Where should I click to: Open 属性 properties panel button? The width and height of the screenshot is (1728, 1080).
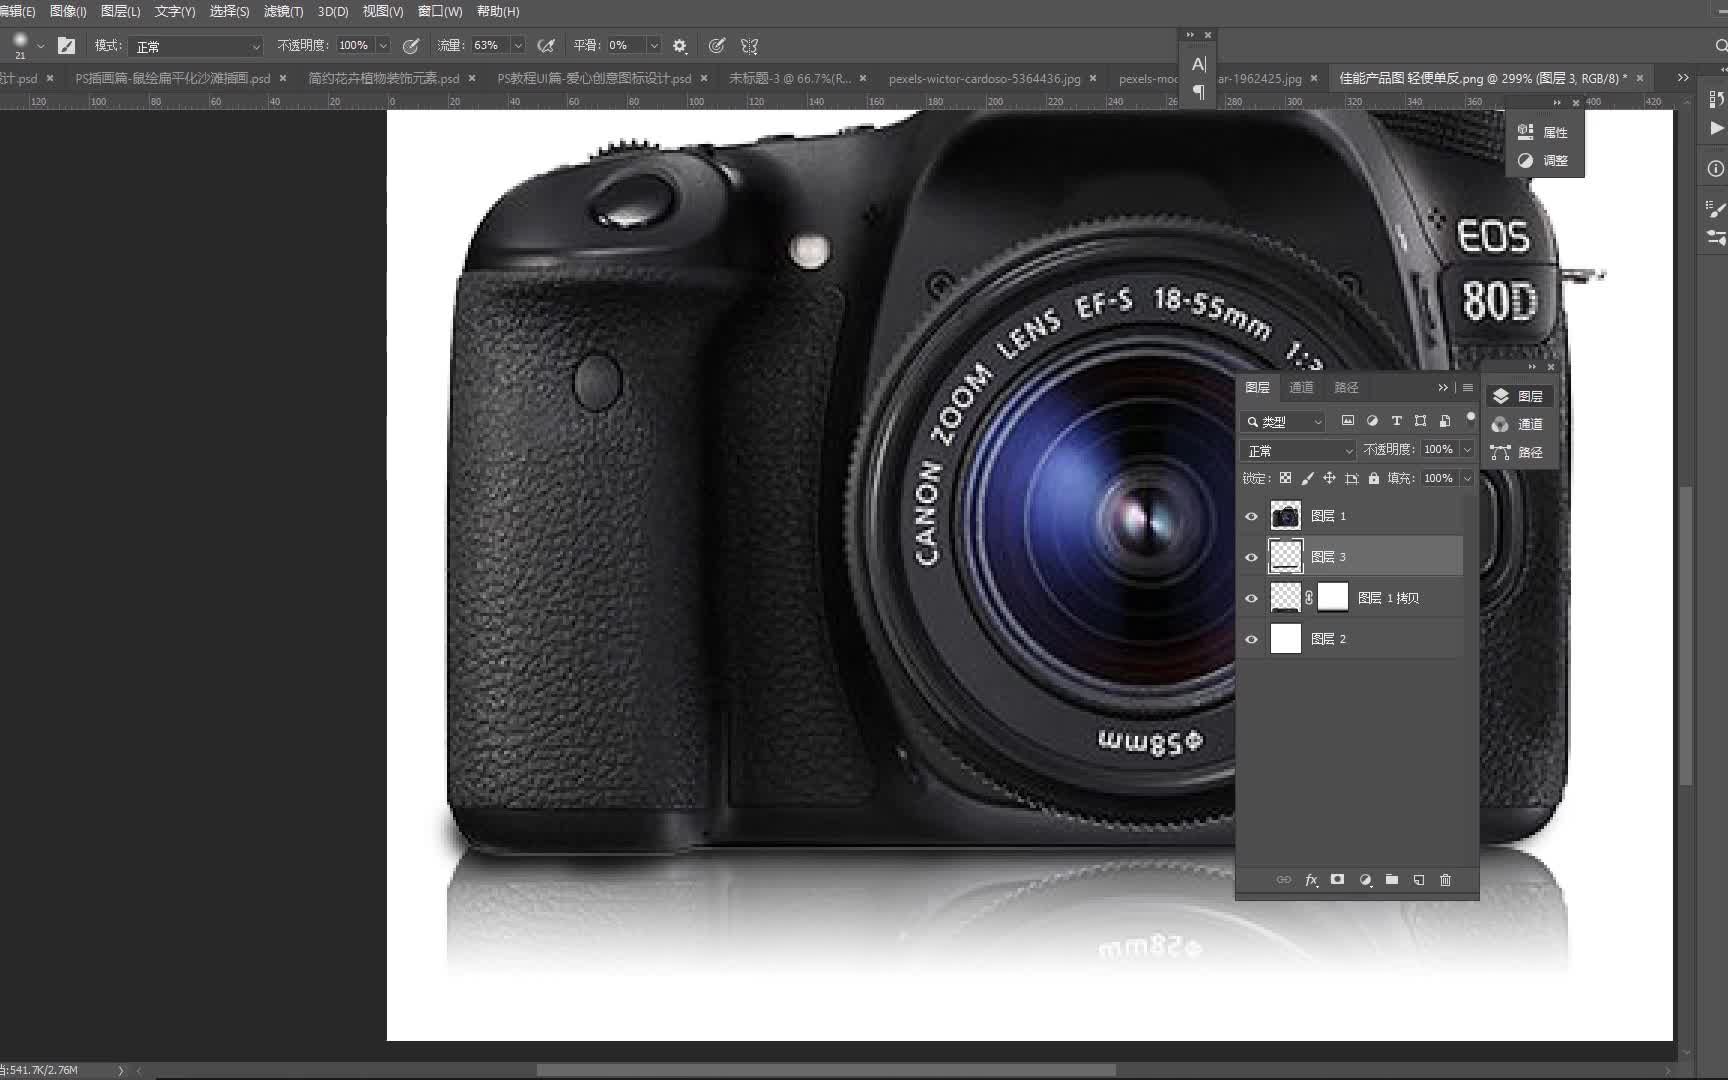click(1544, 132)
